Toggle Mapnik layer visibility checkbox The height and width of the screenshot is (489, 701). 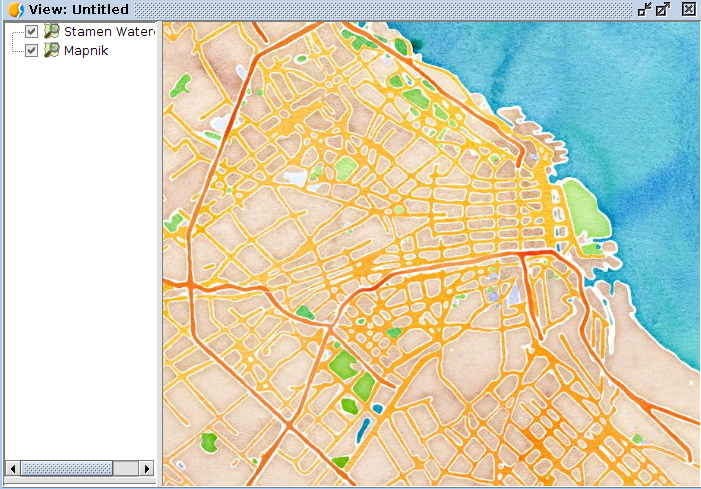pos(32,50)
